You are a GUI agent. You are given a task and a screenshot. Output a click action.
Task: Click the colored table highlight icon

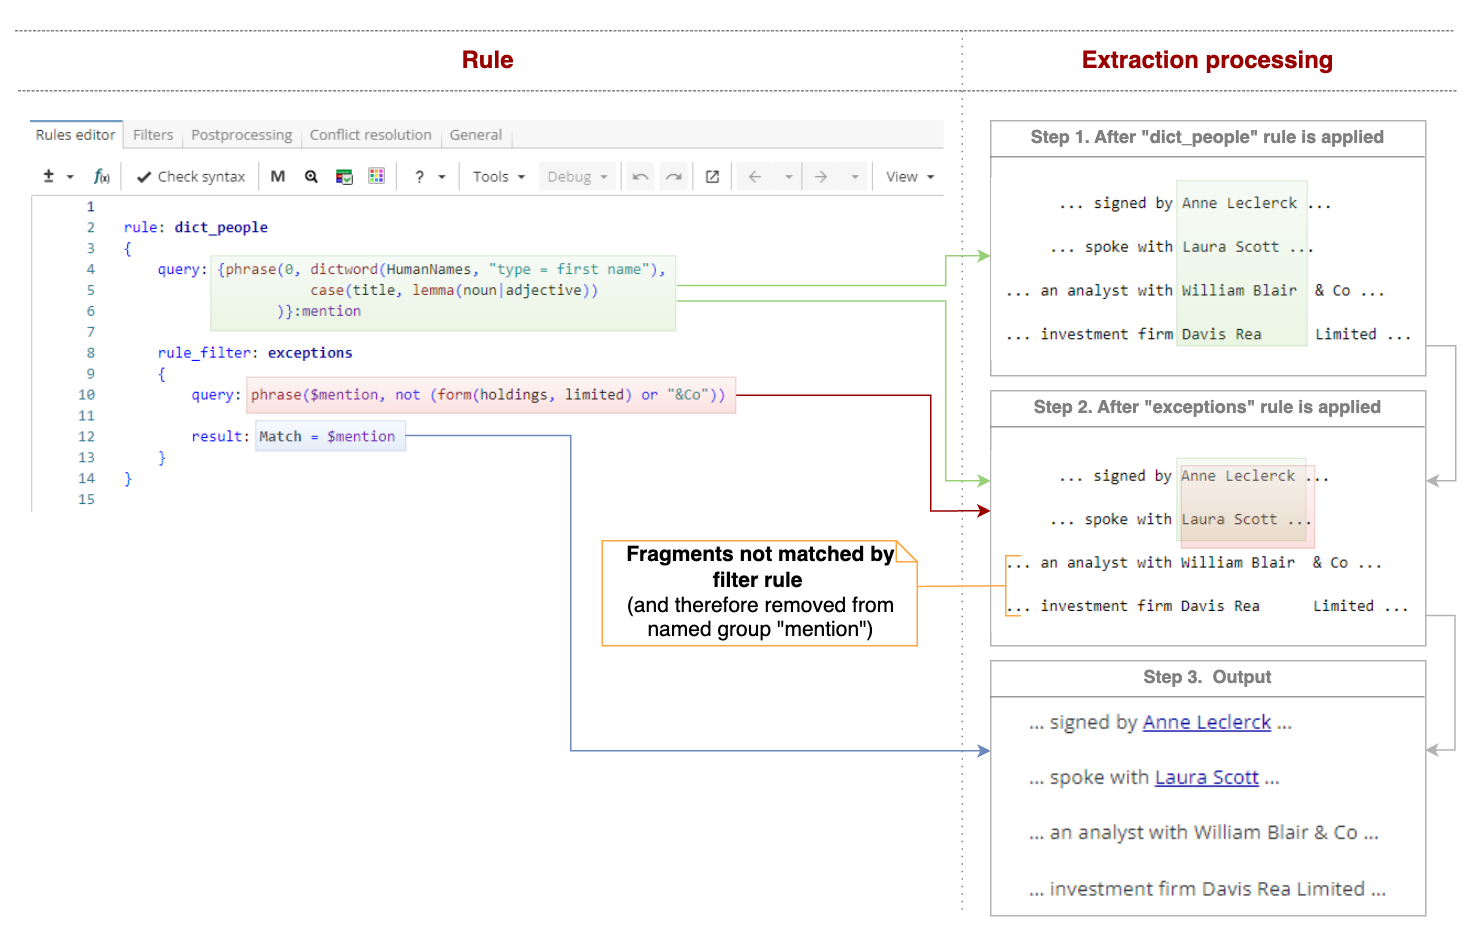344,176
